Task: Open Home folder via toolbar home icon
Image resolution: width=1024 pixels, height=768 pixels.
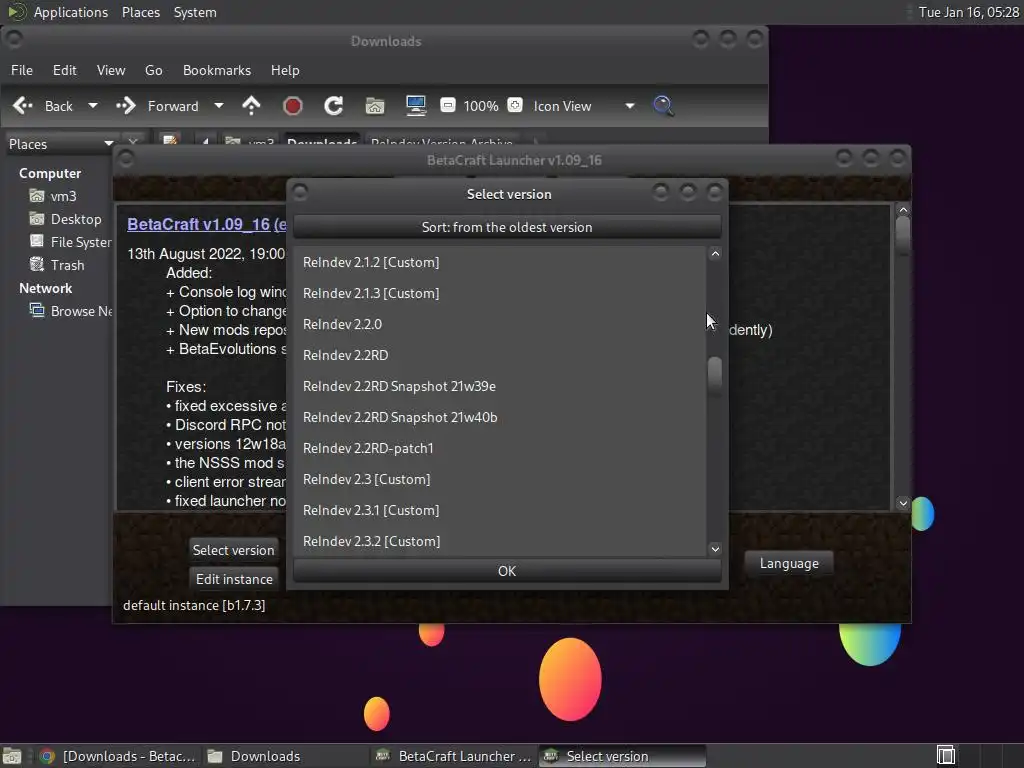Action: [x=375, y=106]
